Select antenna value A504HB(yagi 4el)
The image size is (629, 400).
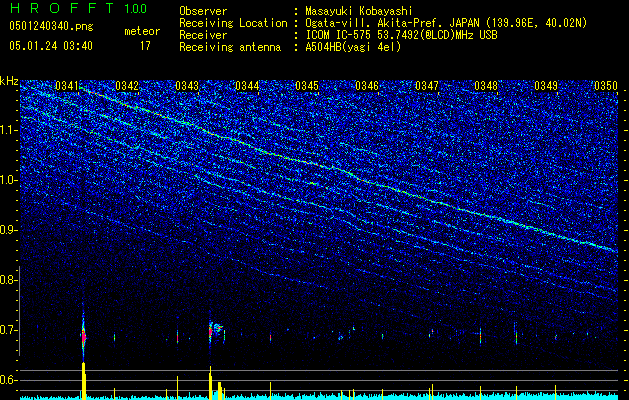click(x=353, y=47)
